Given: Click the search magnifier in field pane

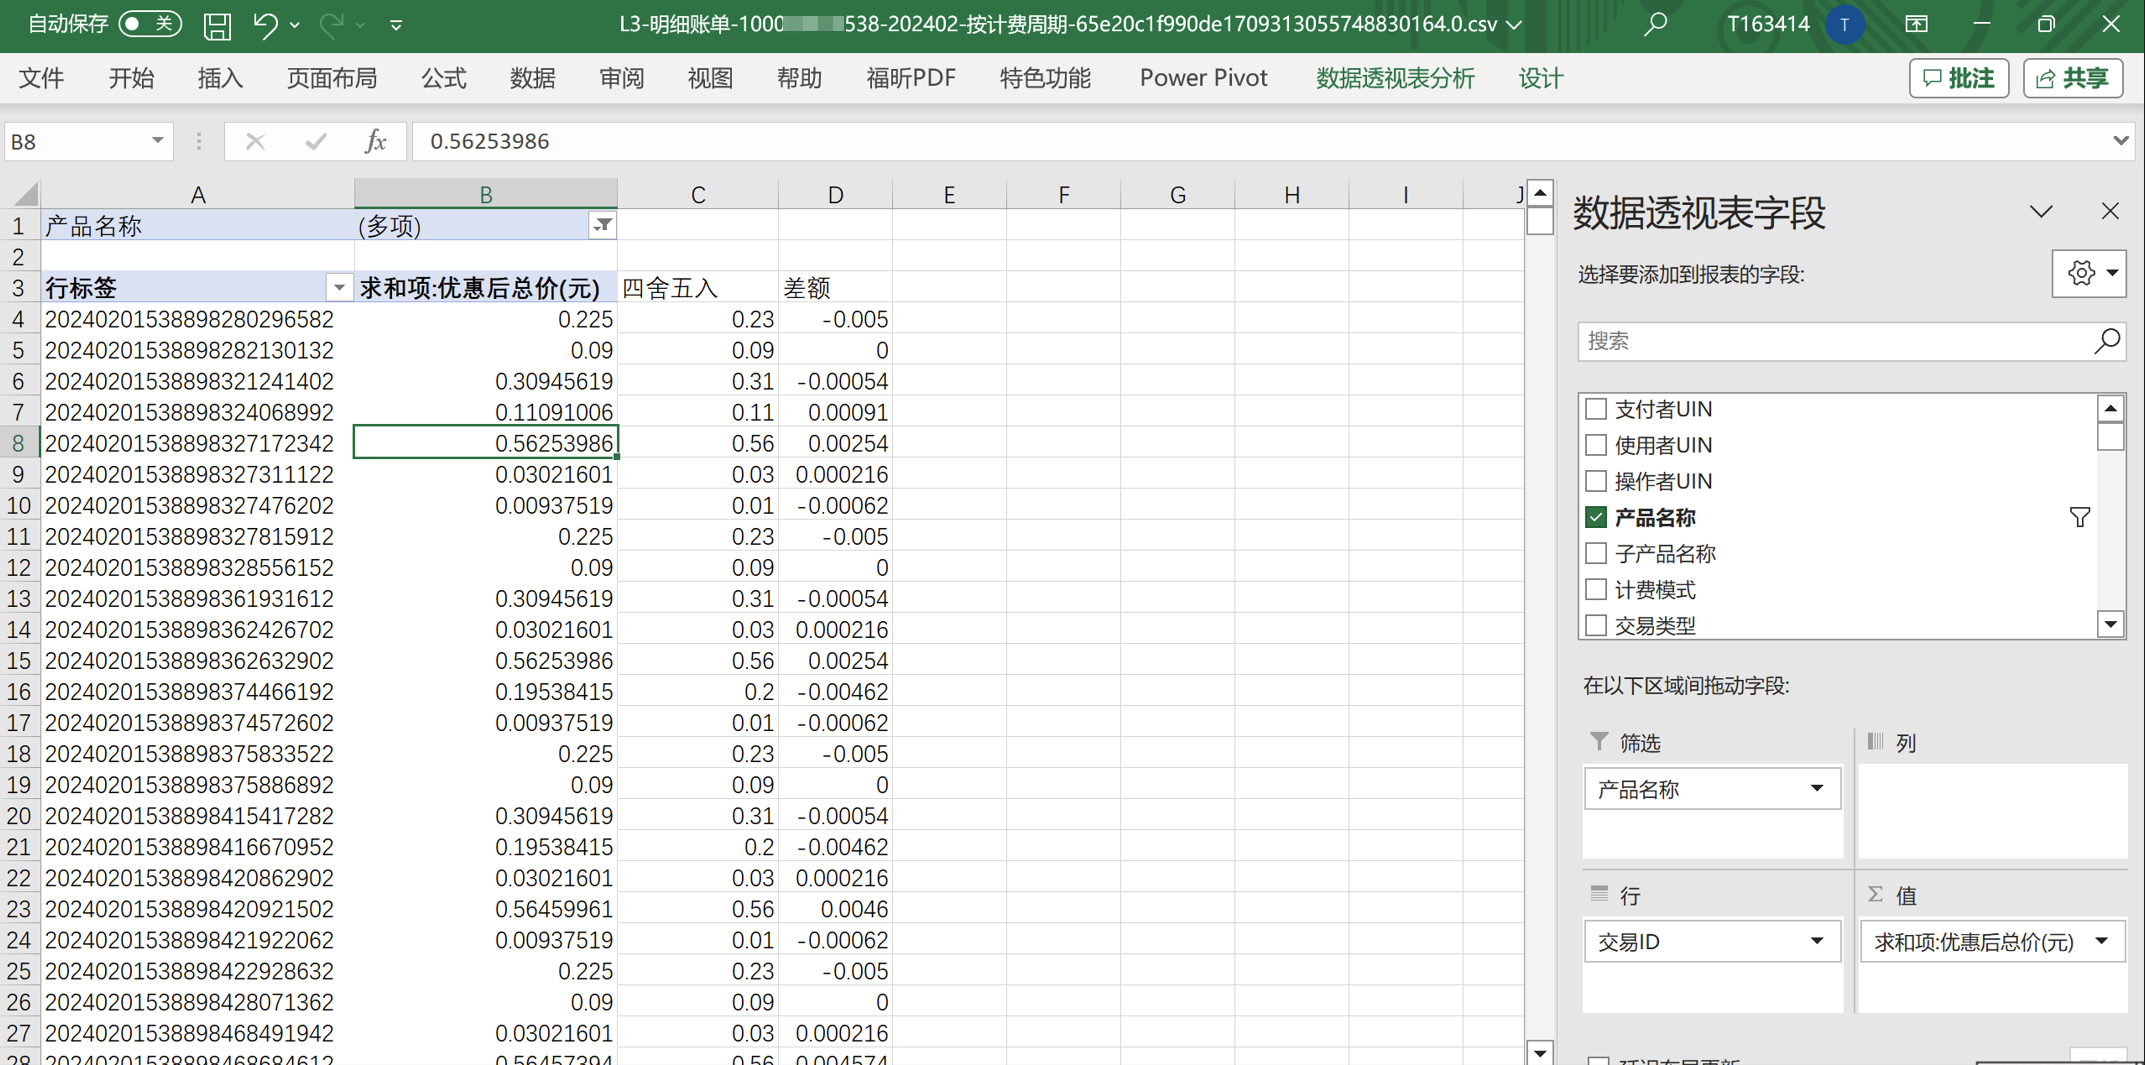Looking at the screenshot, I should point(2106,341).
